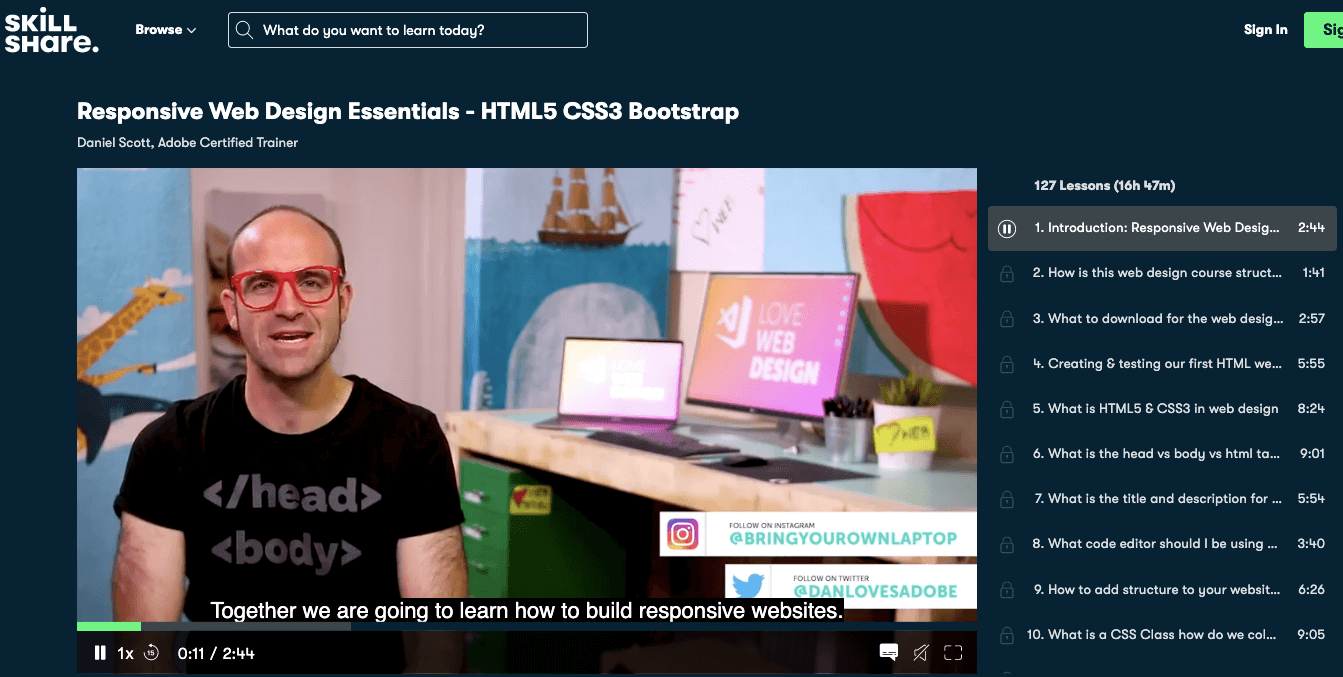Select lesson 7 title and description
The width and height of the screenshot is (1343, 677).
(x=1162, y=499)
